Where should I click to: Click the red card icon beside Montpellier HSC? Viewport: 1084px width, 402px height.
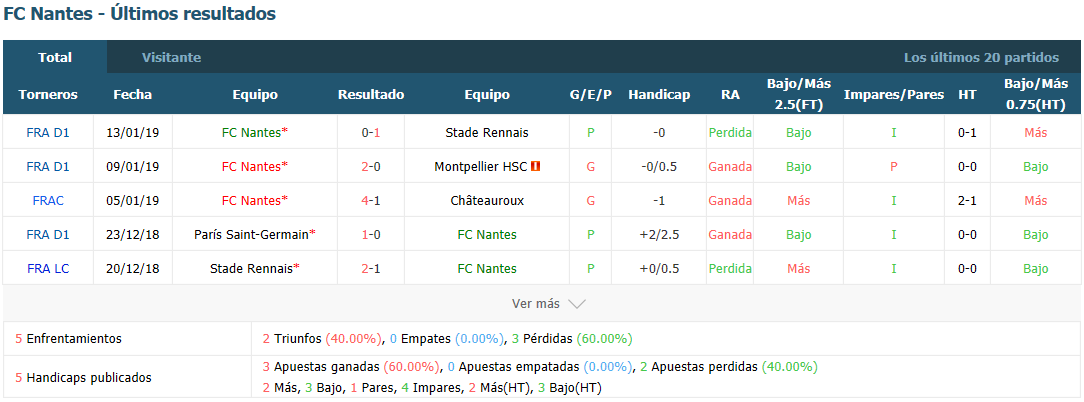[536, 167]
